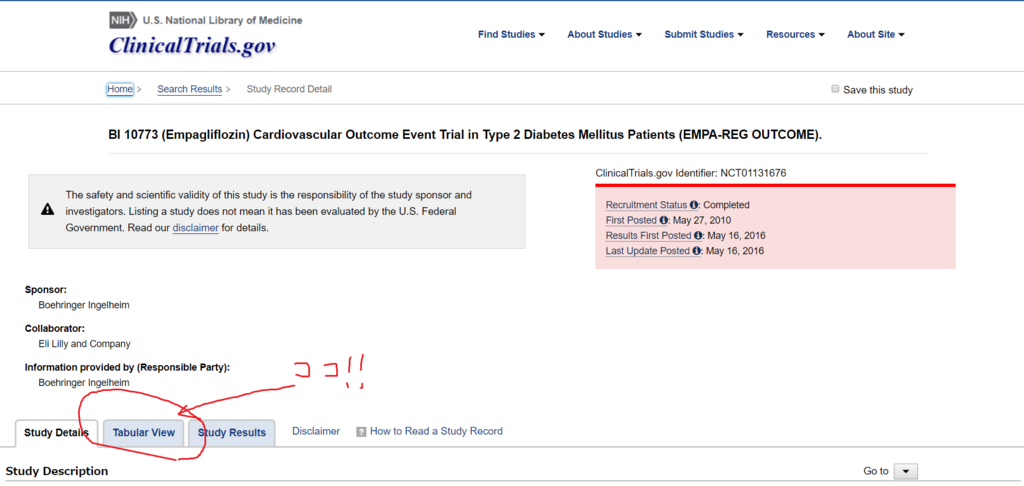1024x486 pixels.
Task: Click the First Posted label link
Action: (x=631, y=220)
